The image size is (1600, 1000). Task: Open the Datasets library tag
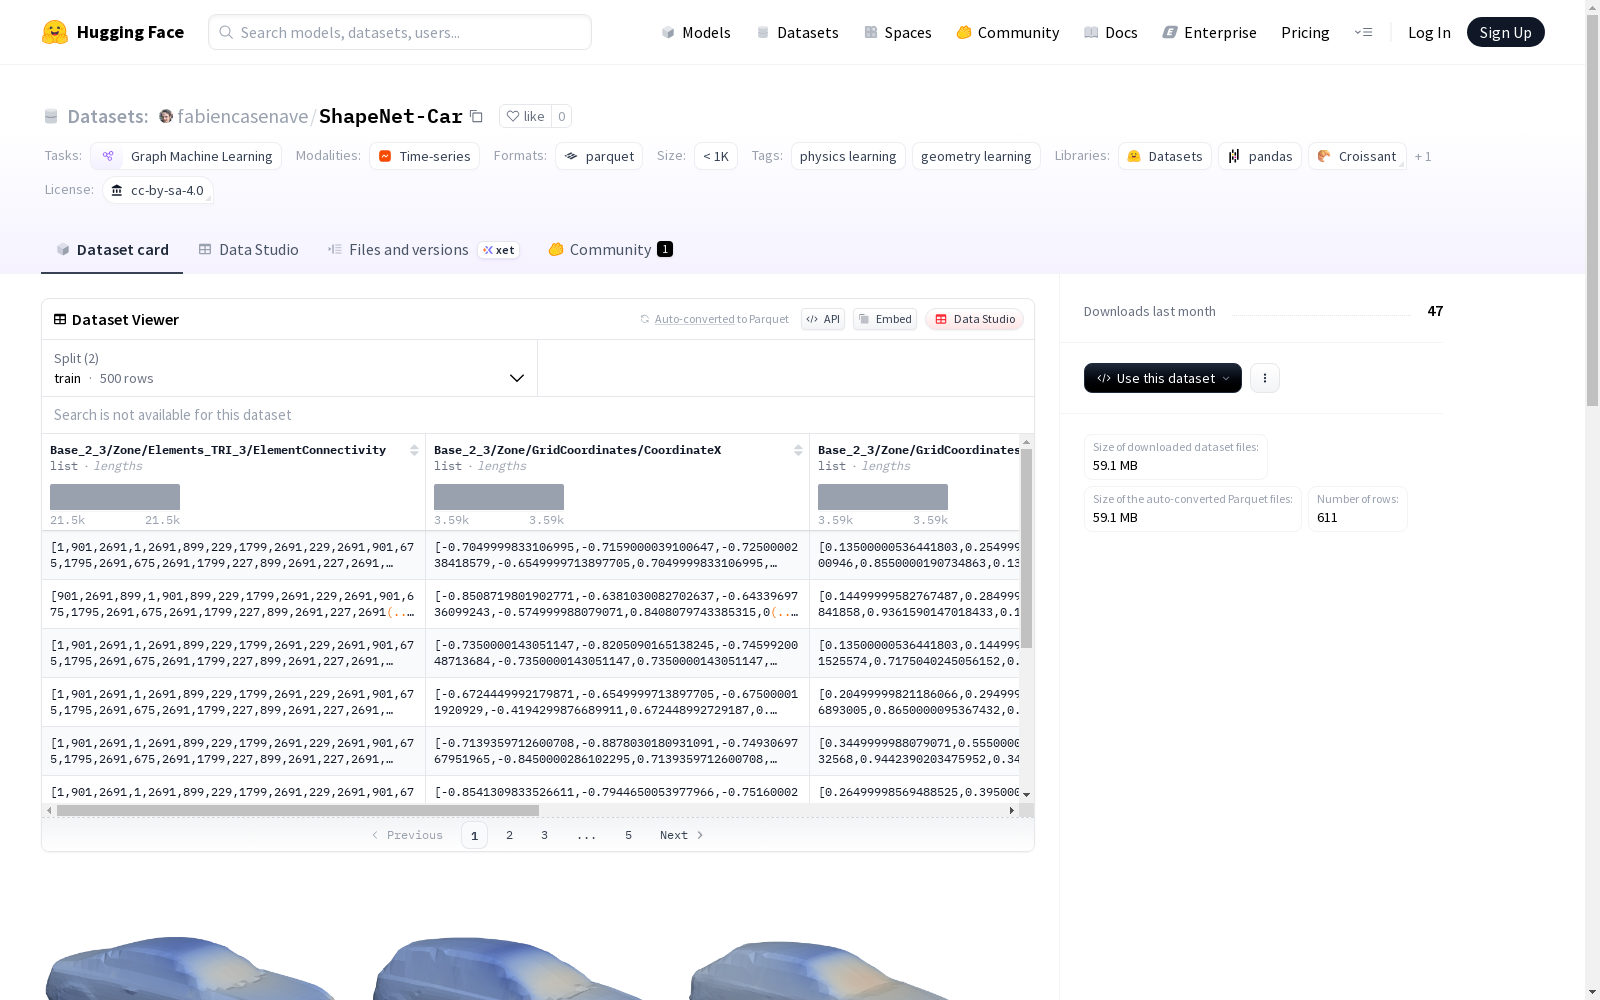click(1165, 156)
